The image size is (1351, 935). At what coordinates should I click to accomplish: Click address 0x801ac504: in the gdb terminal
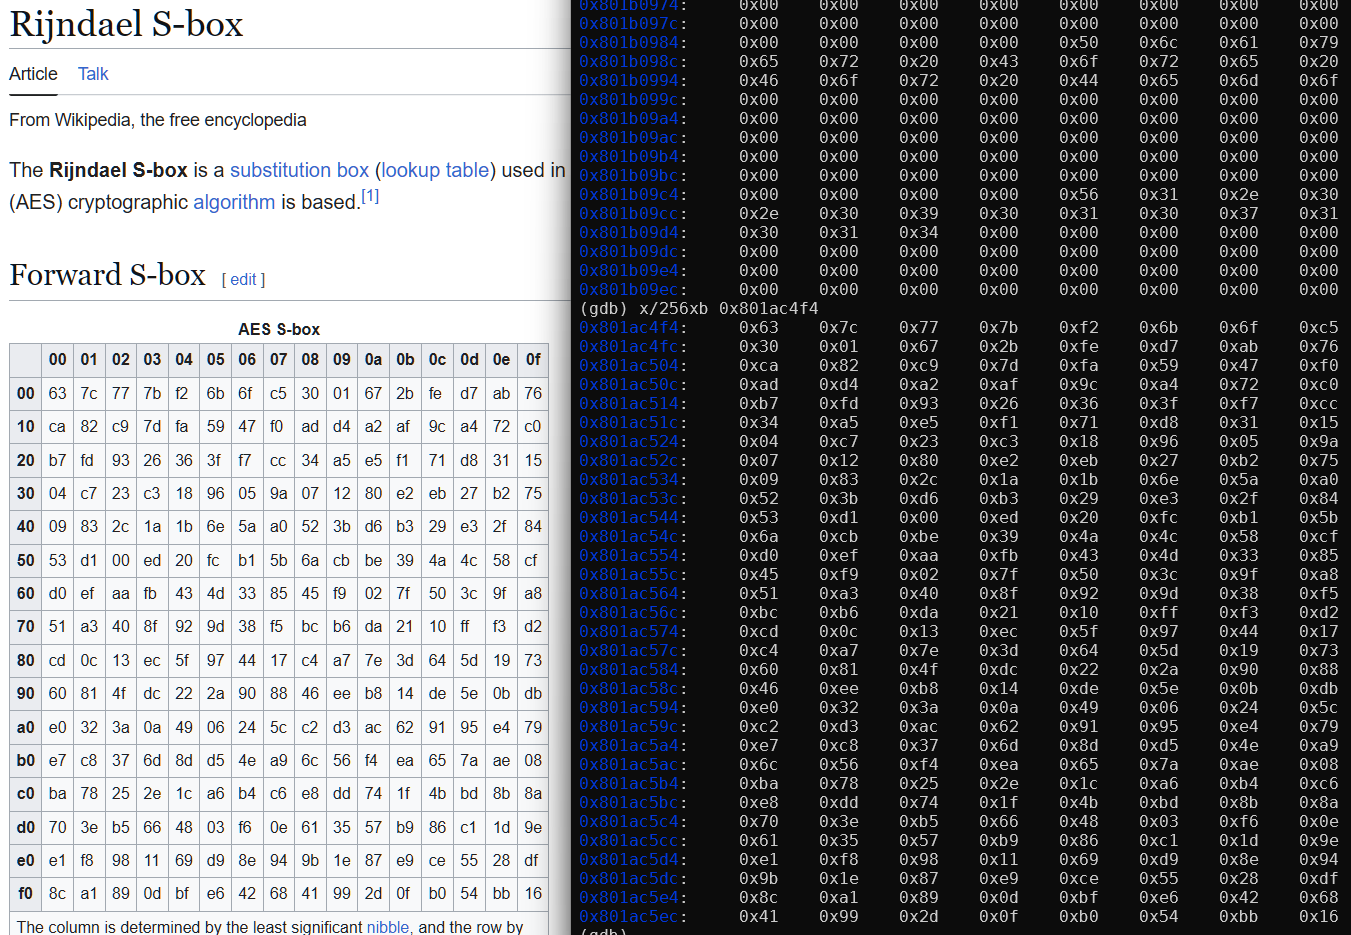[633, 365]
